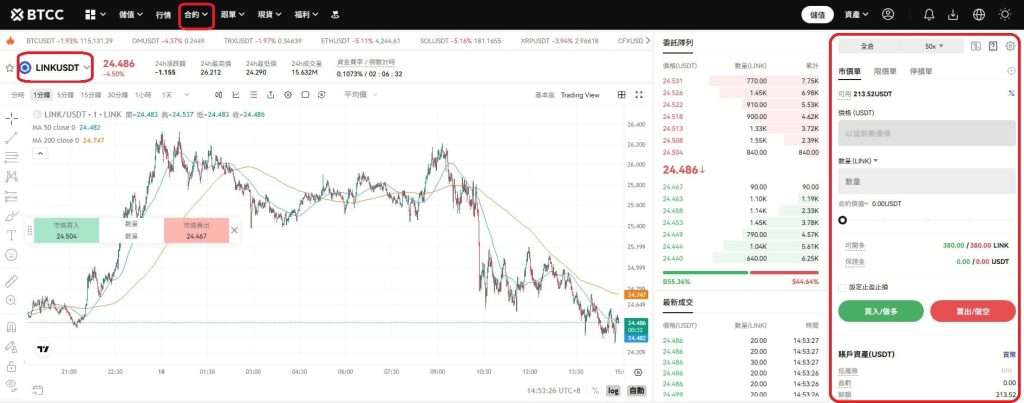
Task: Click the white 儲值 deposit button
Action: (818, 14)
